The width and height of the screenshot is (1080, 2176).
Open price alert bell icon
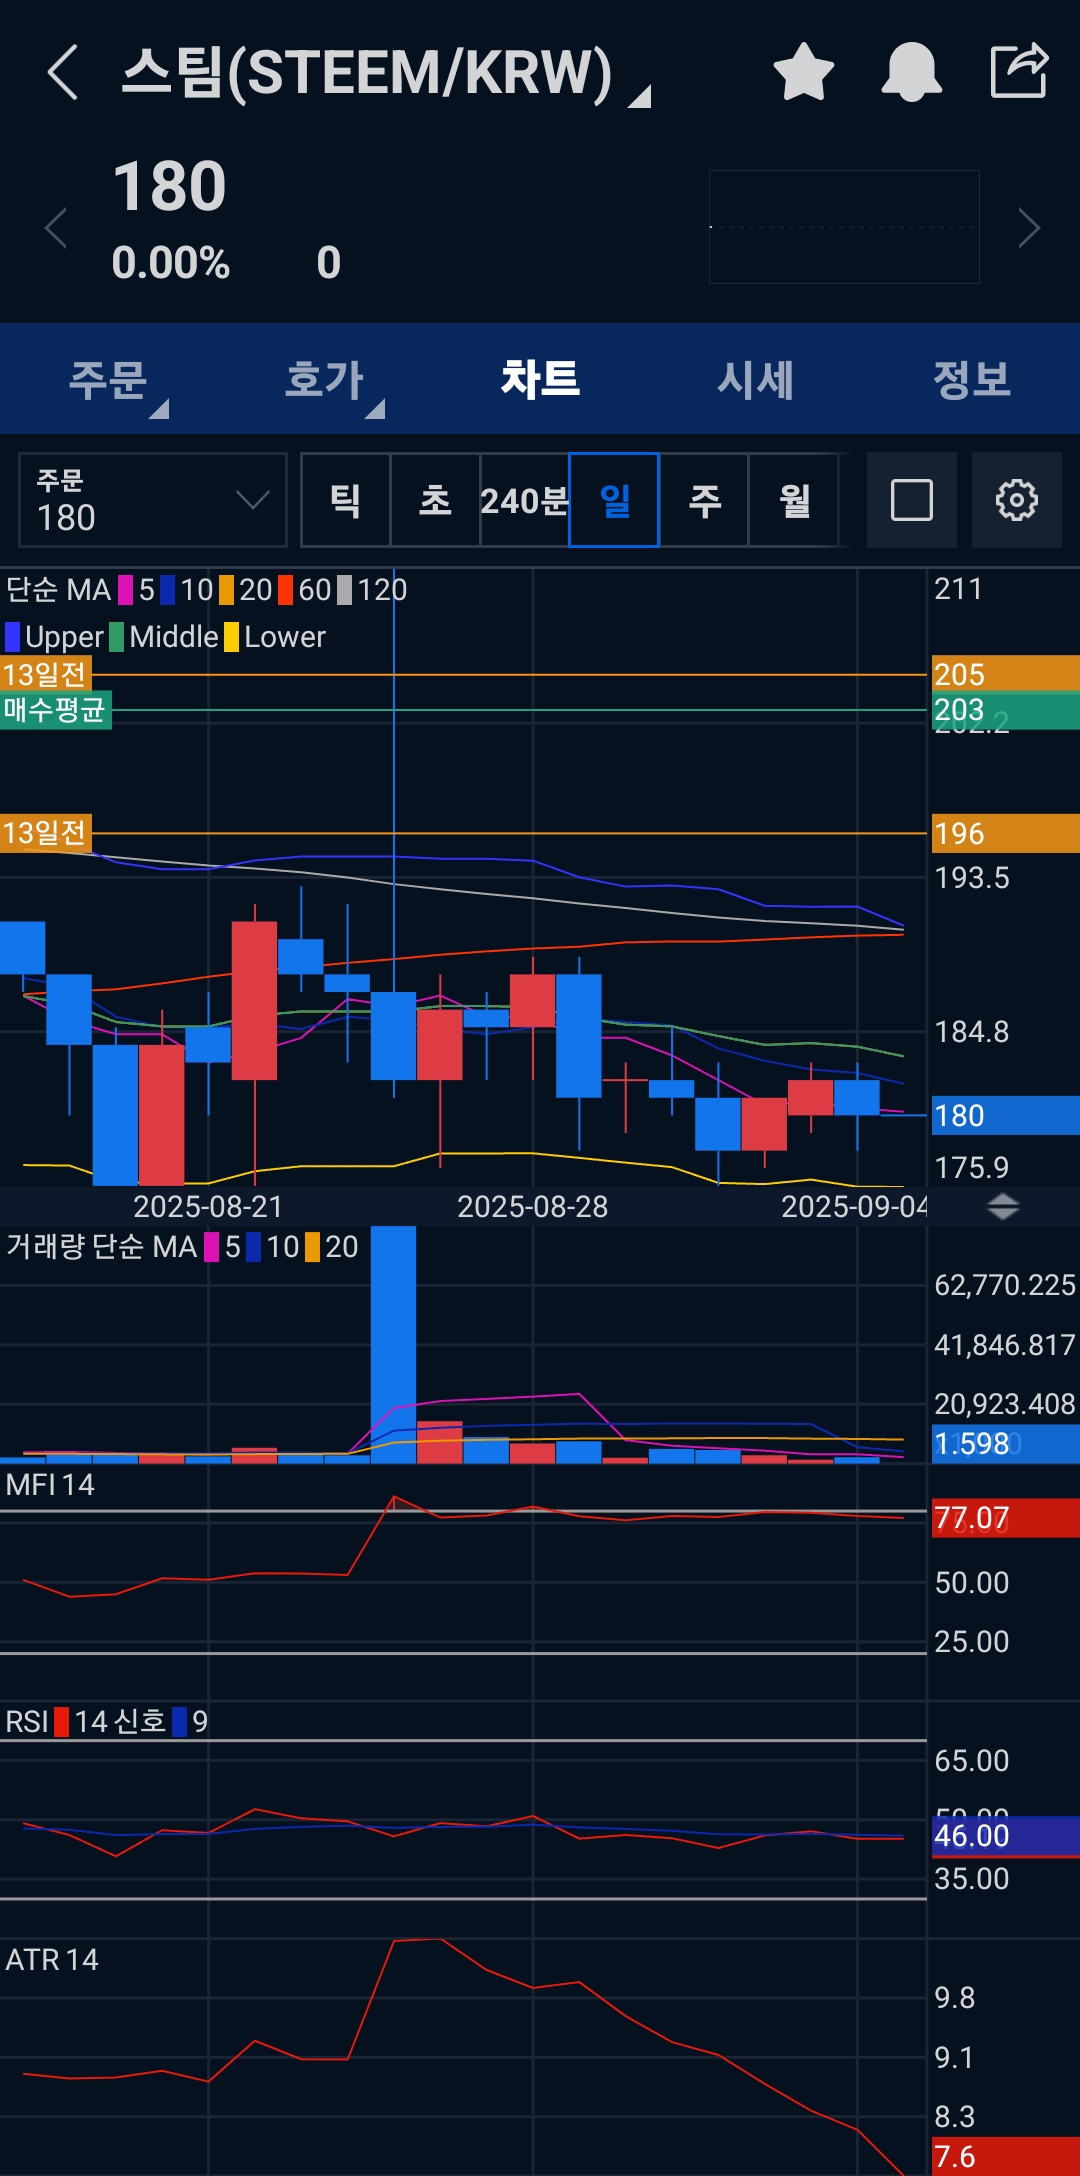click(911, 72)
